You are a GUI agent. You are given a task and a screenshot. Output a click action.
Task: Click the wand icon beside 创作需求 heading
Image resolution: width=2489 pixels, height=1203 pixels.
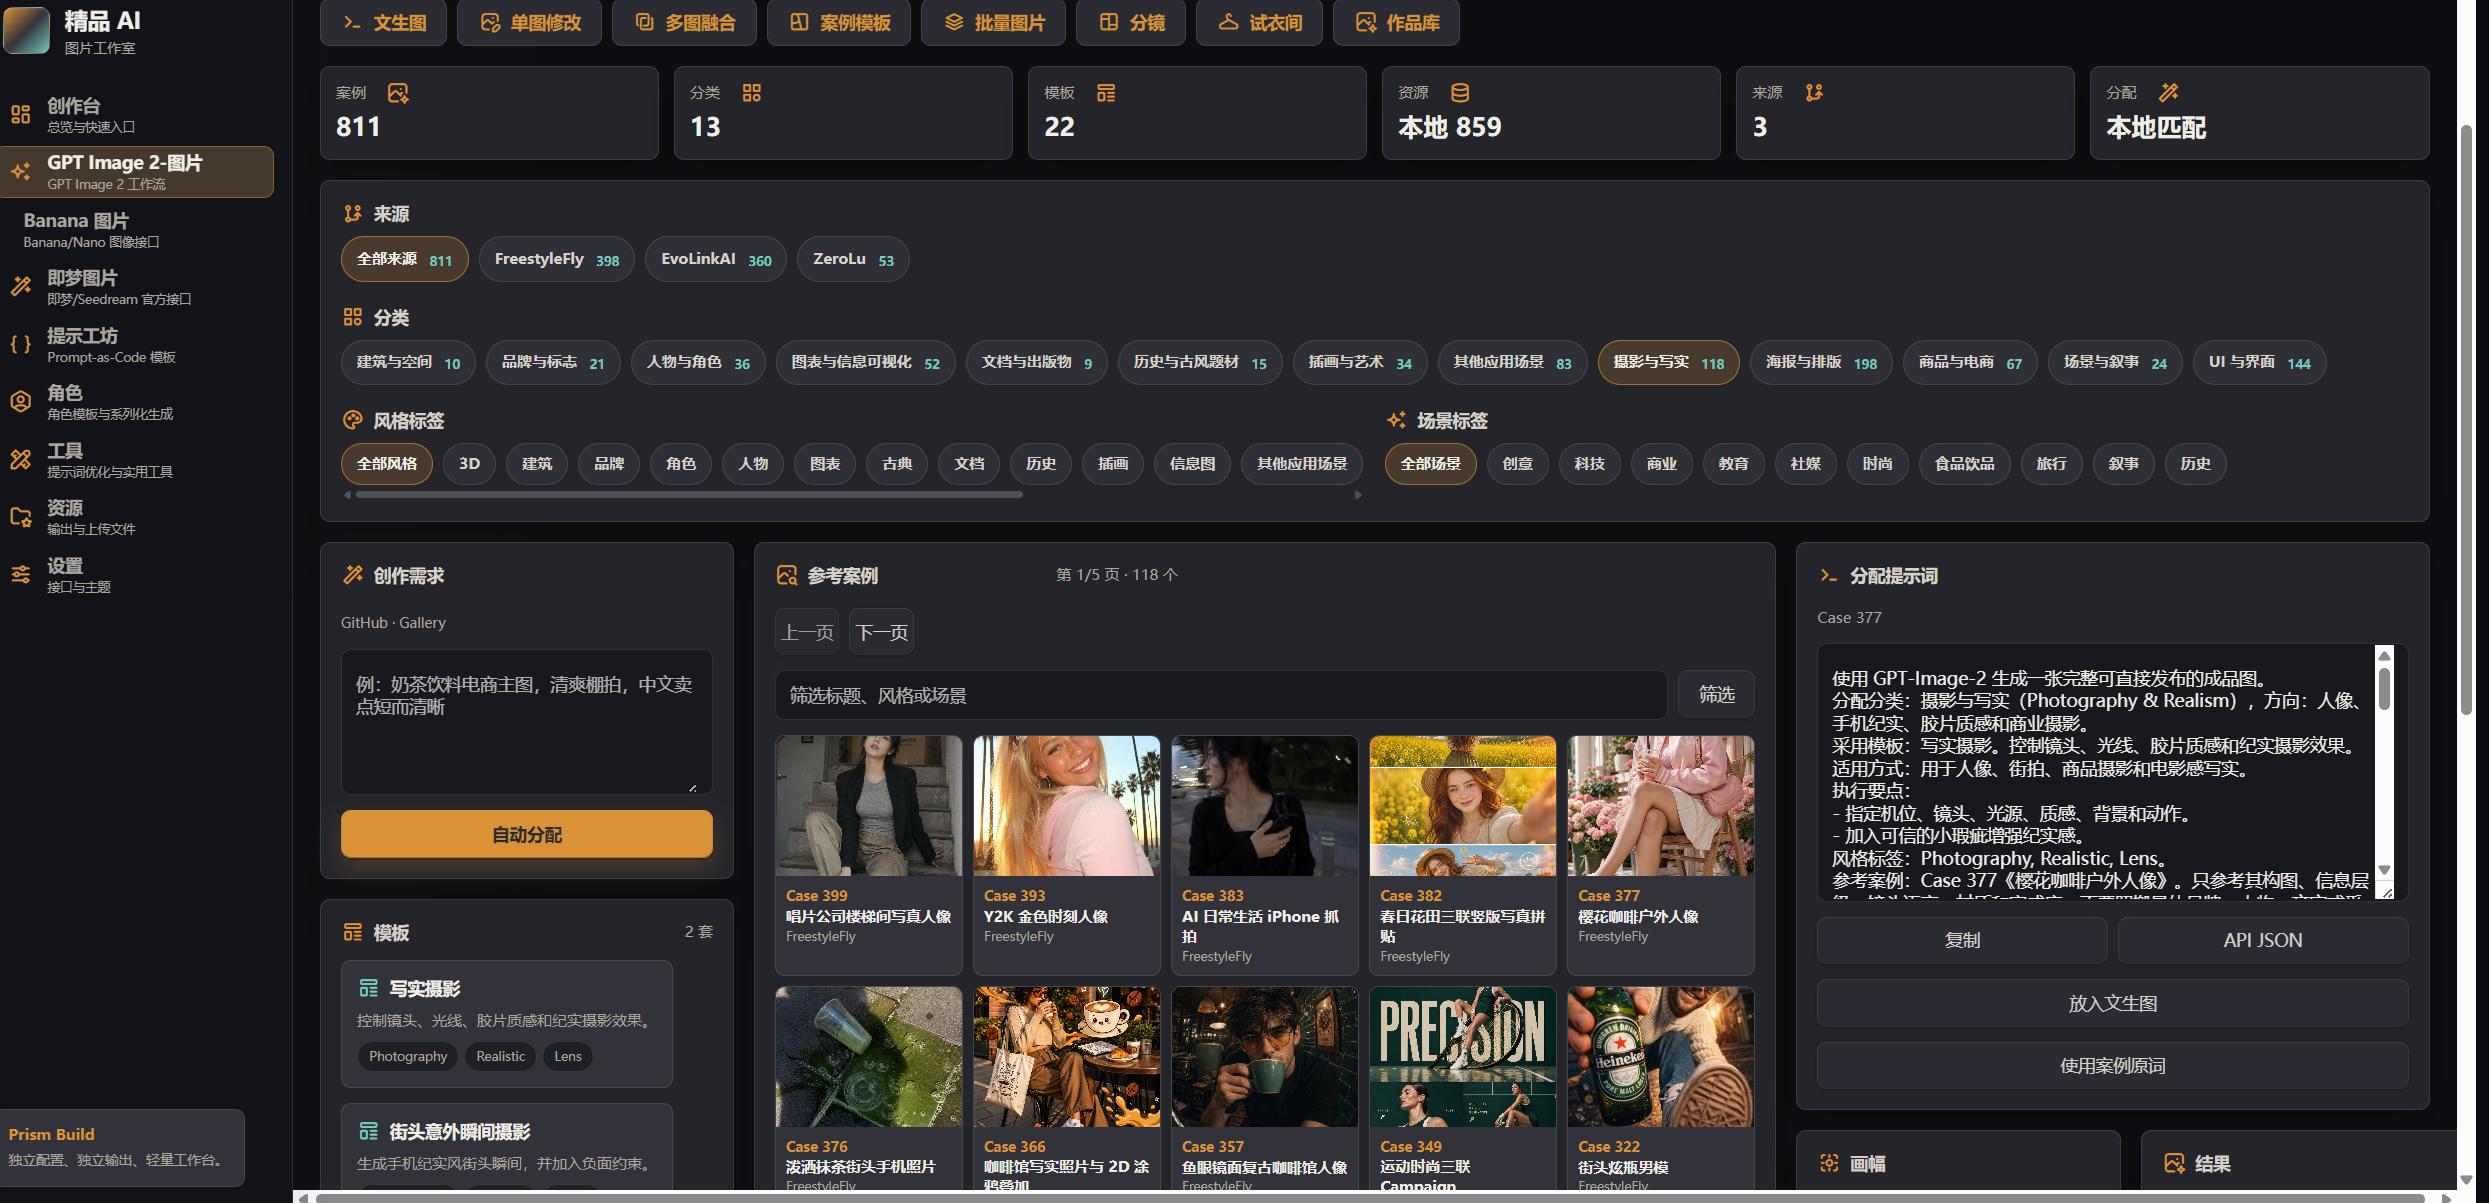point(353,575)
